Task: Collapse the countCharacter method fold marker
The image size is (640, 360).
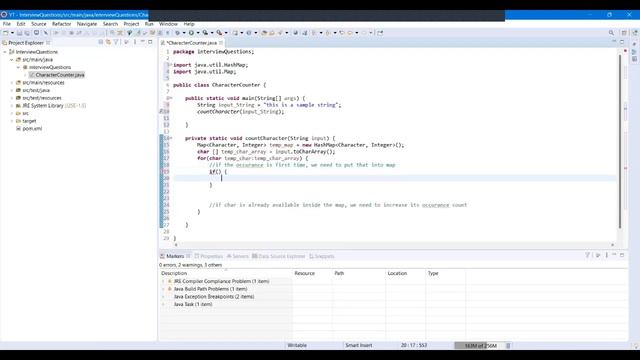Action: click(171, 138)
